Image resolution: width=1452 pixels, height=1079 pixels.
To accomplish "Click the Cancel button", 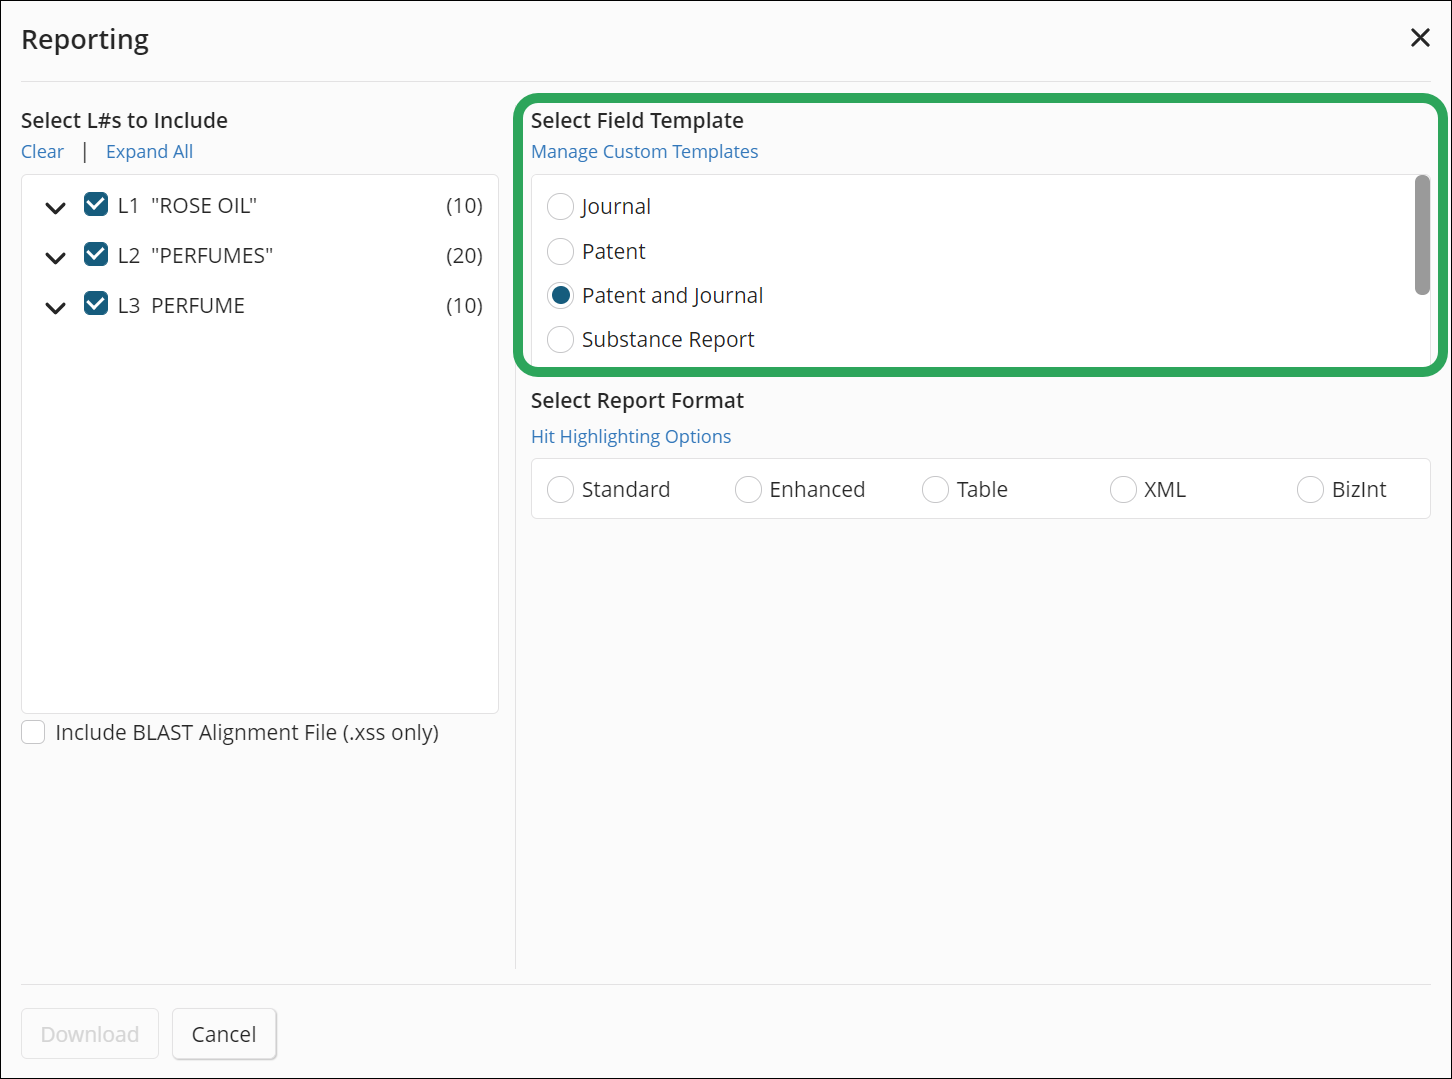I will (224, 1033).
